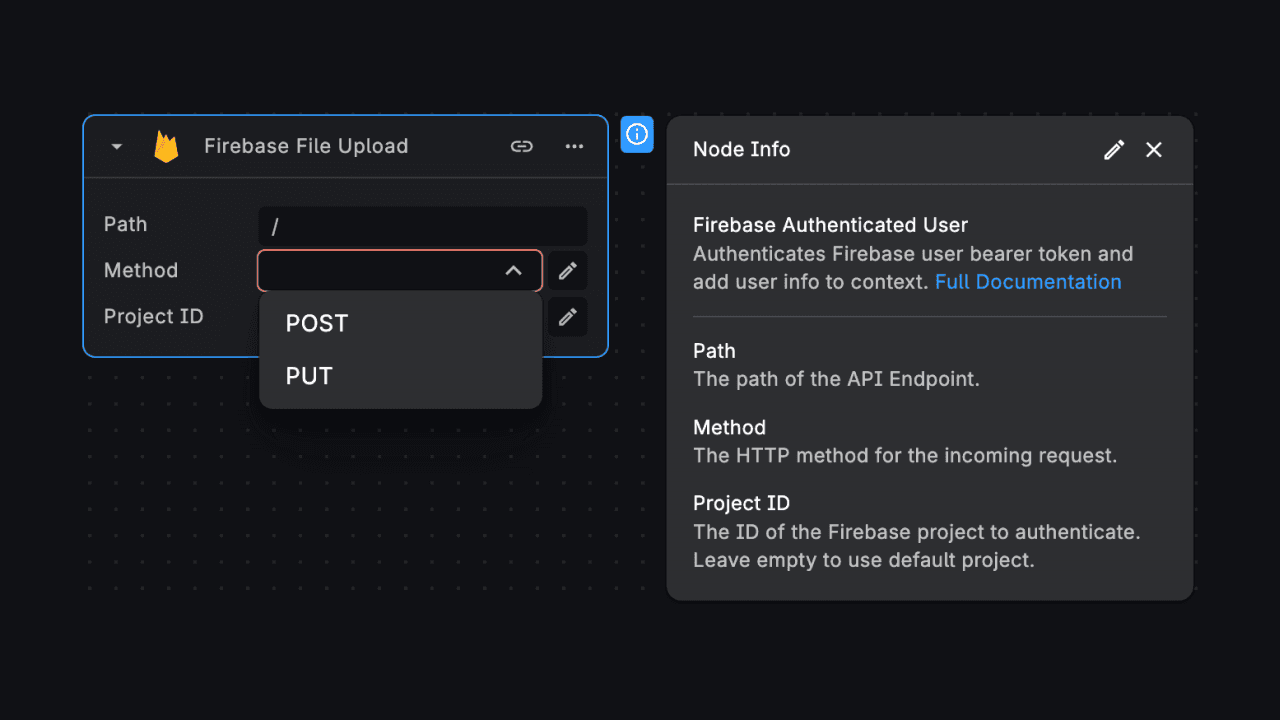Select the Node Info panel title
Image resolution: width=1280 pixels, height=720 pixels.
tap(741, 149)
